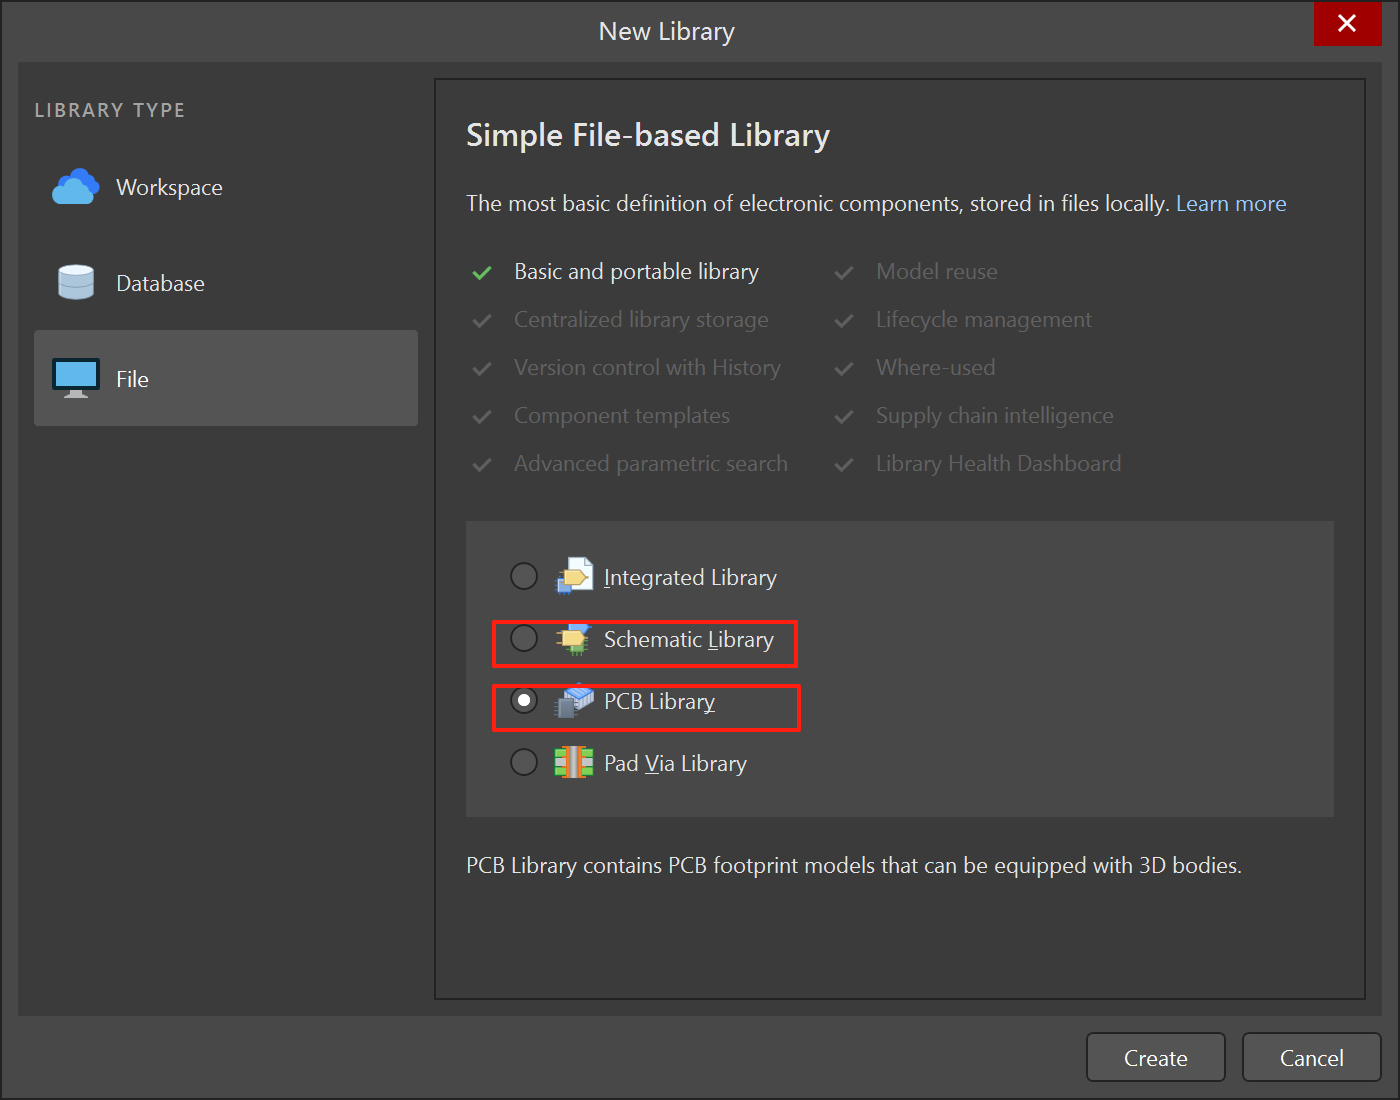The image size is (1400, 1100).
Task: Click the 'Lifecycle management' feature text
Action: 984,320
